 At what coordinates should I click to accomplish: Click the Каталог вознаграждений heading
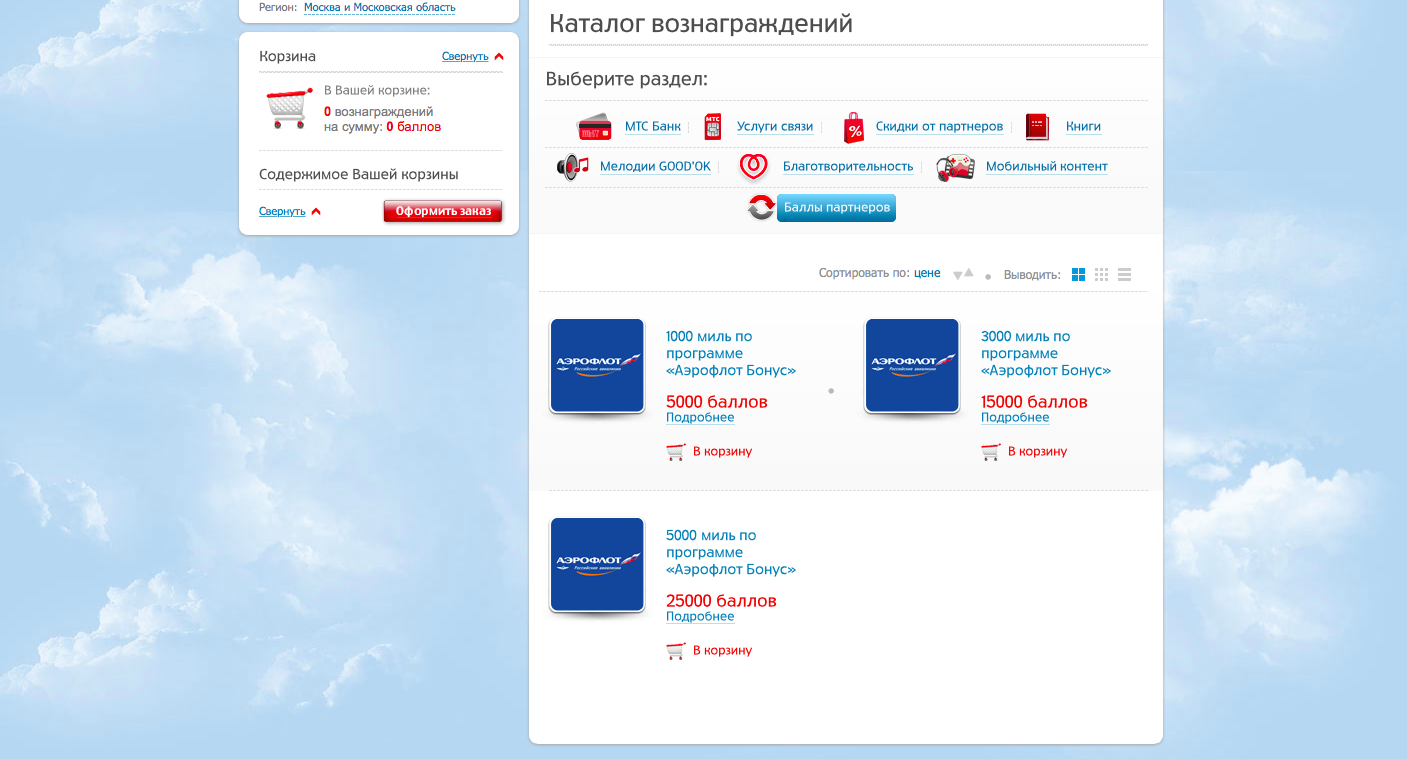coord(701,24)
